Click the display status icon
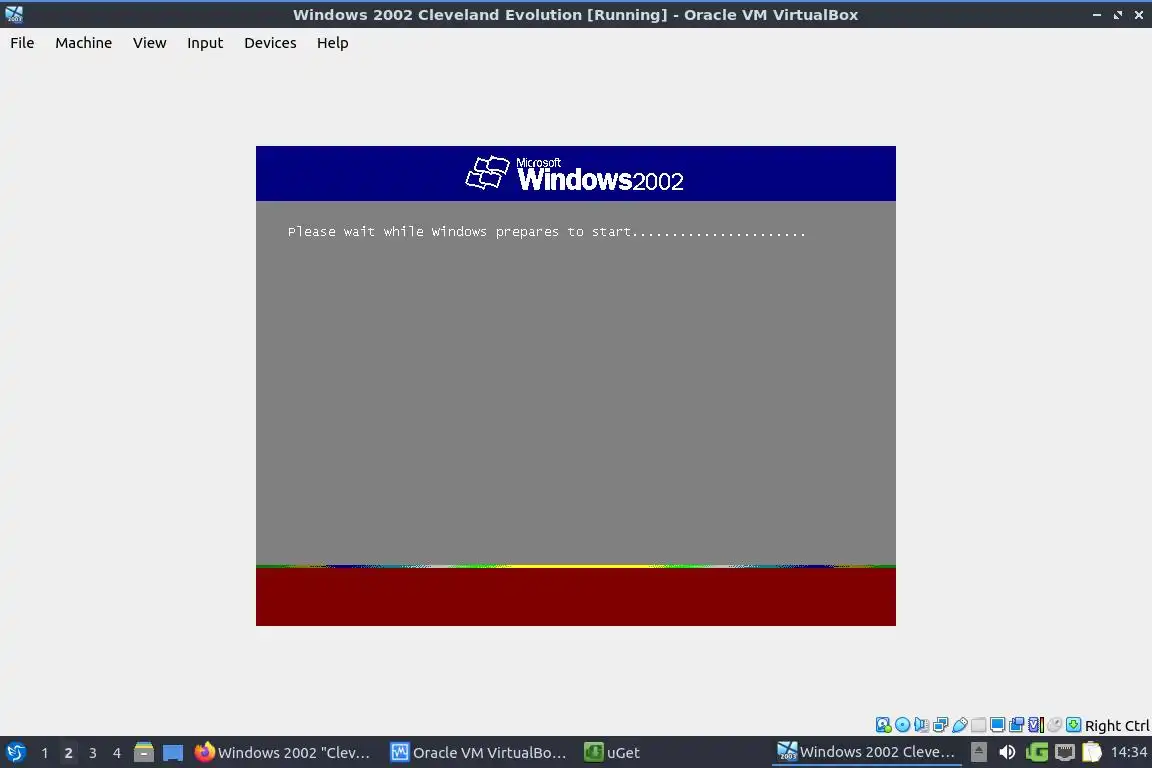Image resolution: width=1152 pixels, height=768 pixels. pyautogui.click(x=997, y=725)
